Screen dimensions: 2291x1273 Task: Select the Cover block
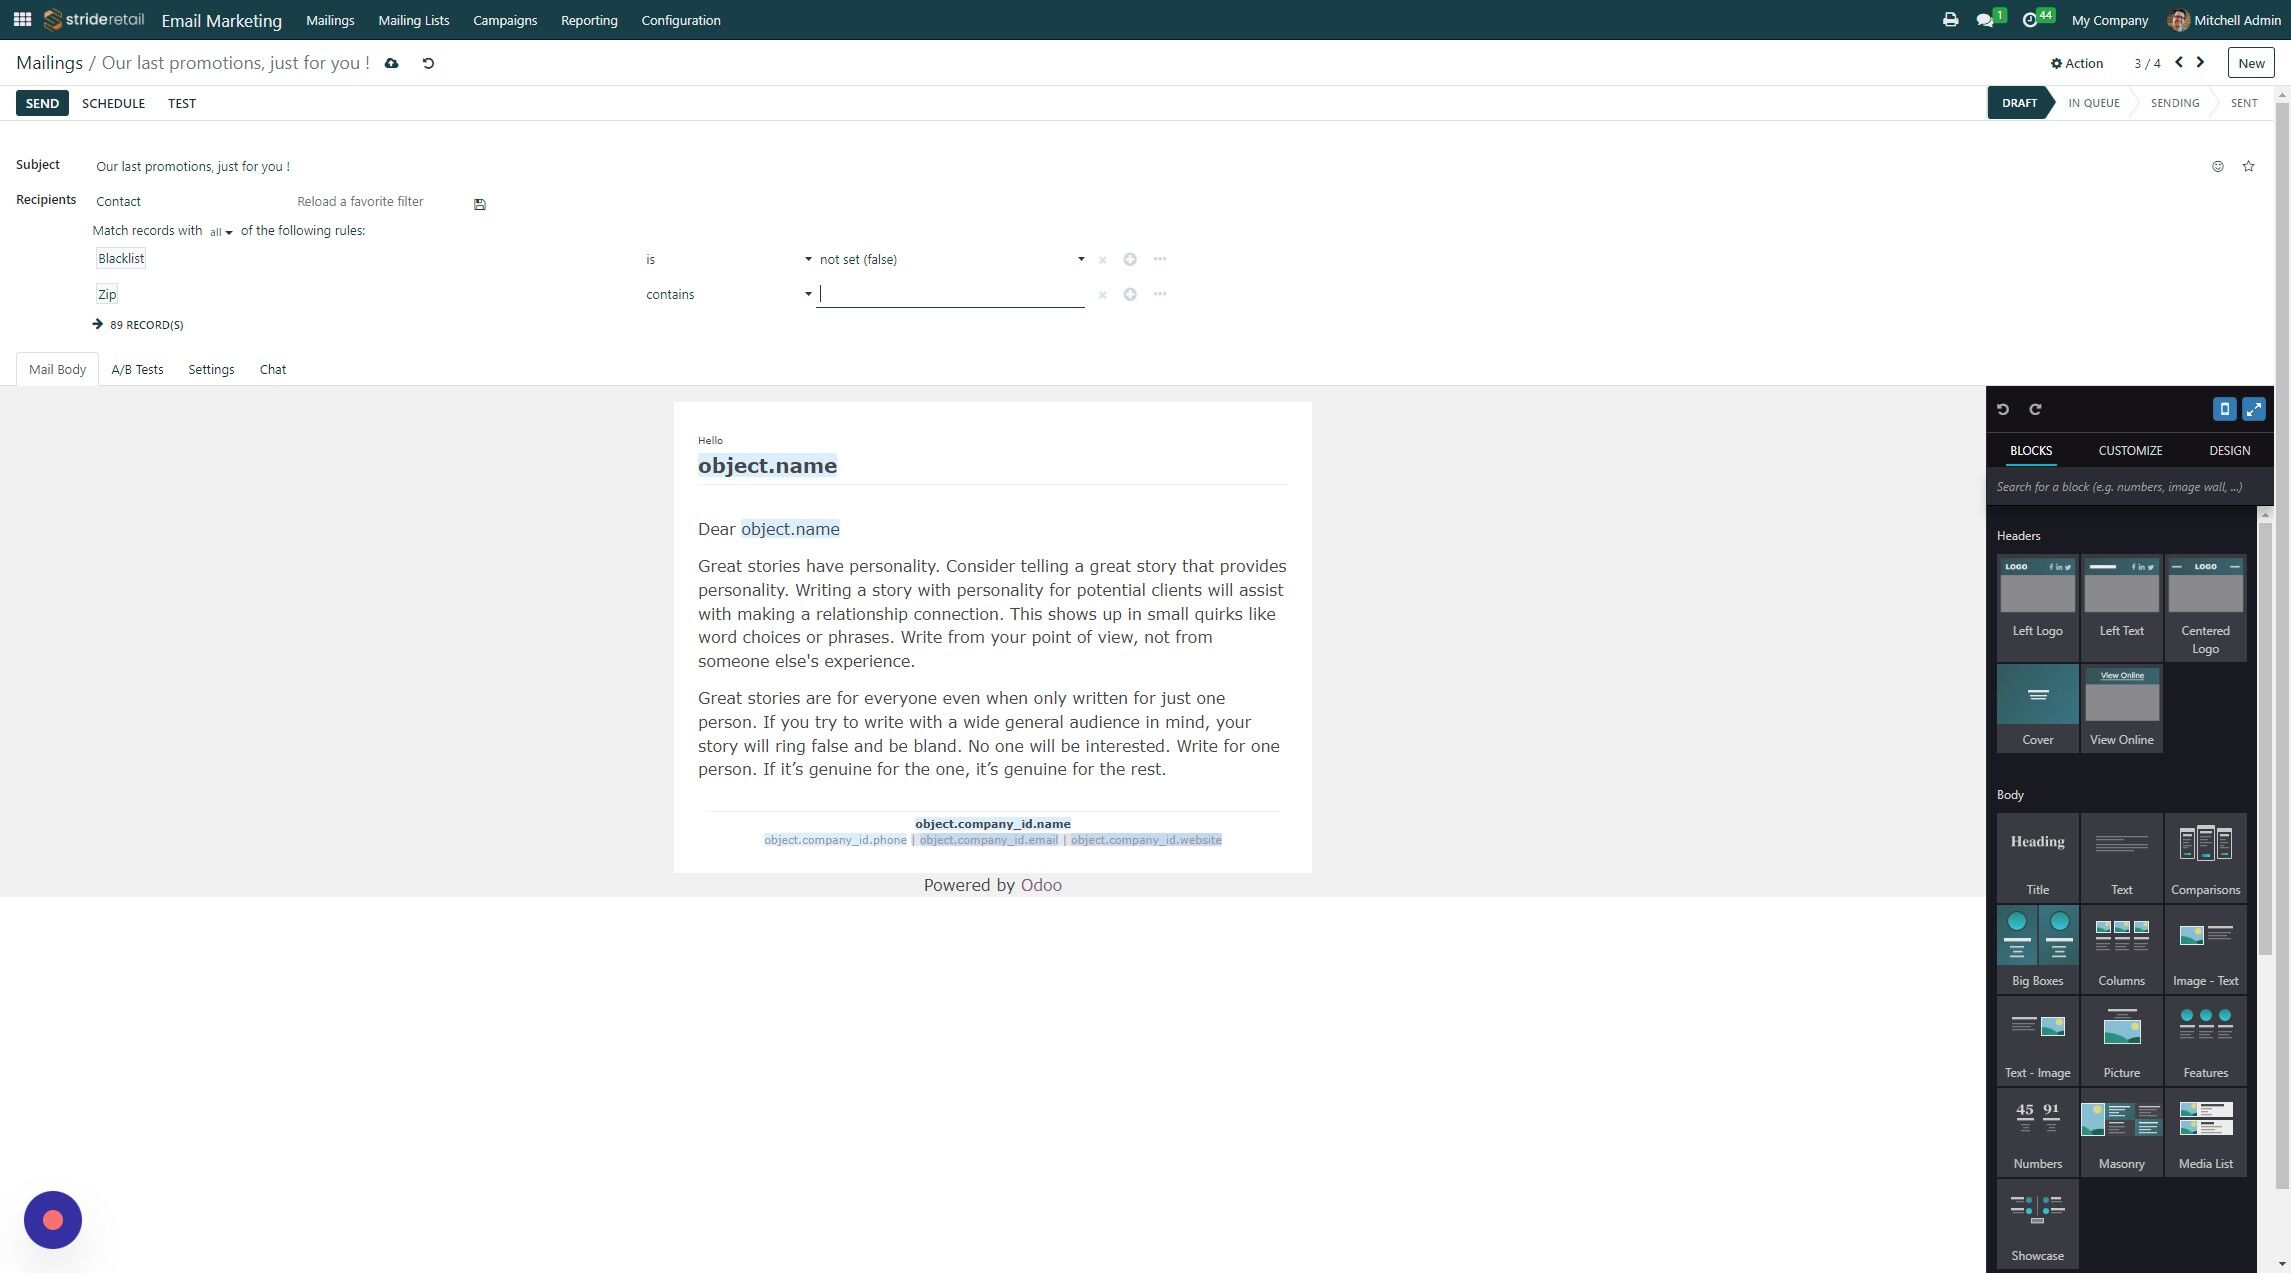tap(2037, 707)
